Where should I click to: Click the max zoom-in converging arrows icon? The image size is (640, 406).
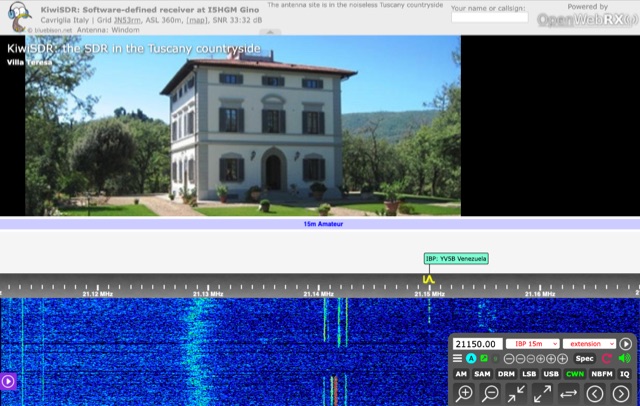[517, 394]
